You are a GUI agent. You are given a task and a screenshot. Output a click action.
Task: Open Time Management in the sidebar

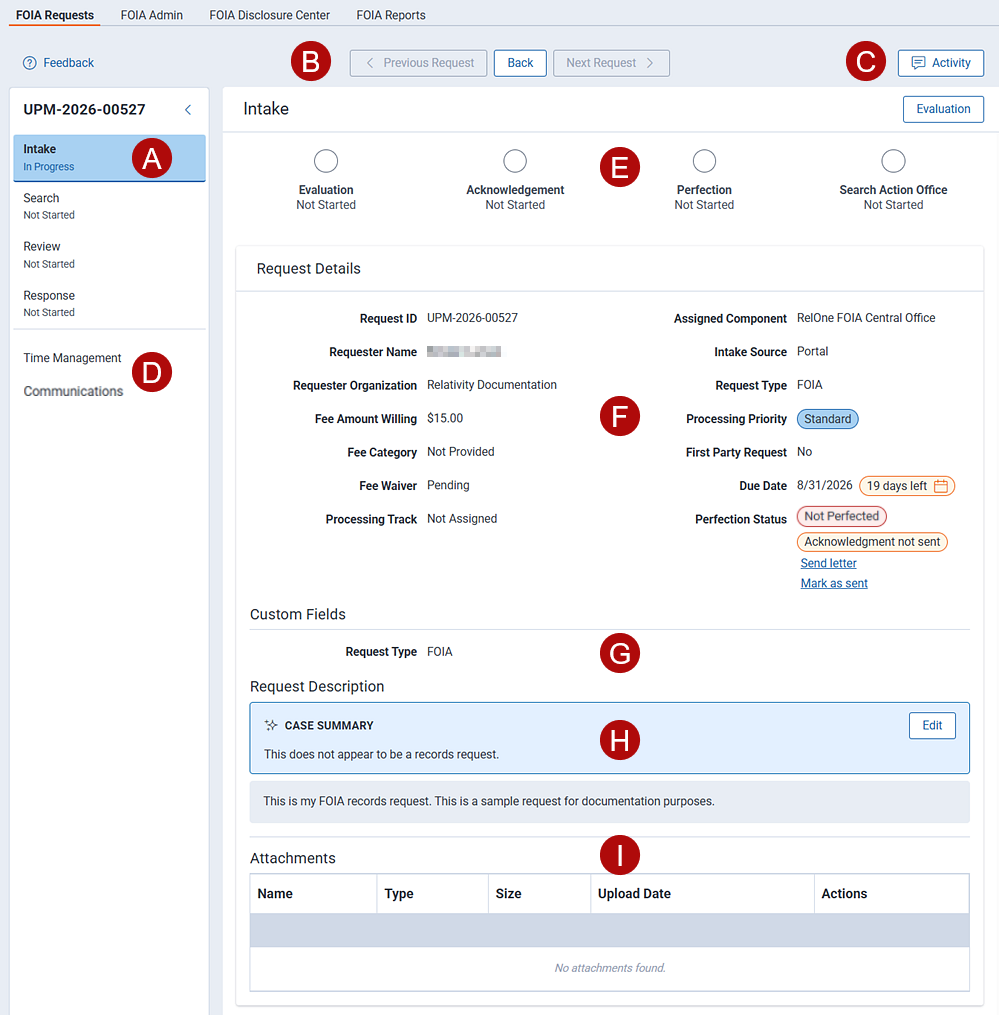pos(72,358)
